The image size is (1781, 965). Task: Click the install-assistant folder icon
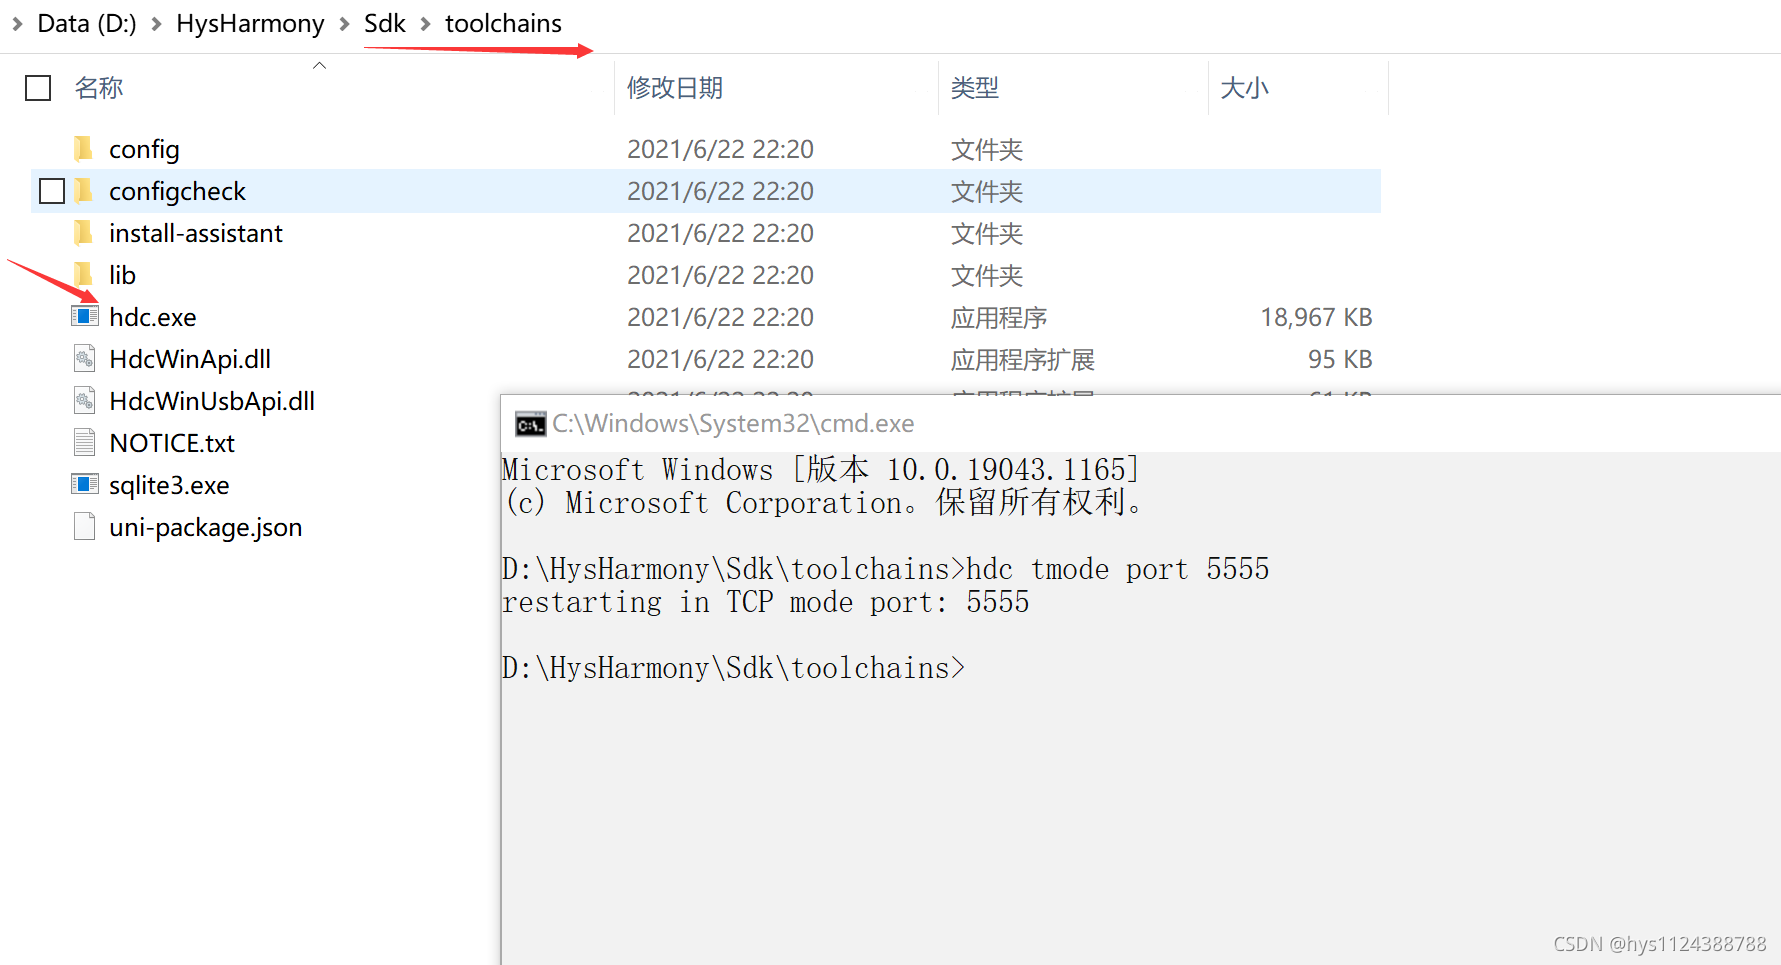pyautogui.click(x=84, y=233)
